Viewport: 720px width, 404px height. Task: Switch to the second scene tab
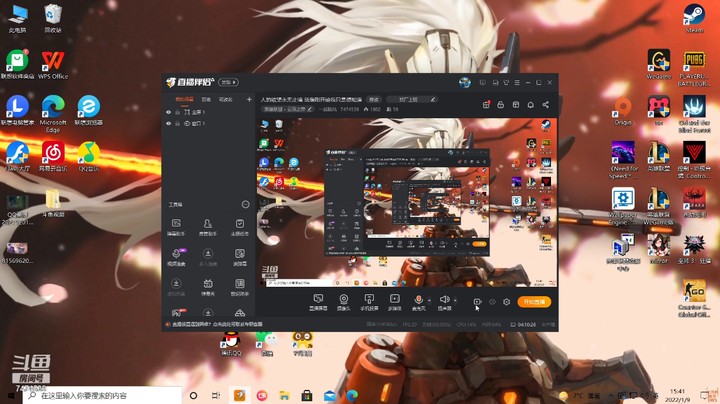click(x=206, y=99)
